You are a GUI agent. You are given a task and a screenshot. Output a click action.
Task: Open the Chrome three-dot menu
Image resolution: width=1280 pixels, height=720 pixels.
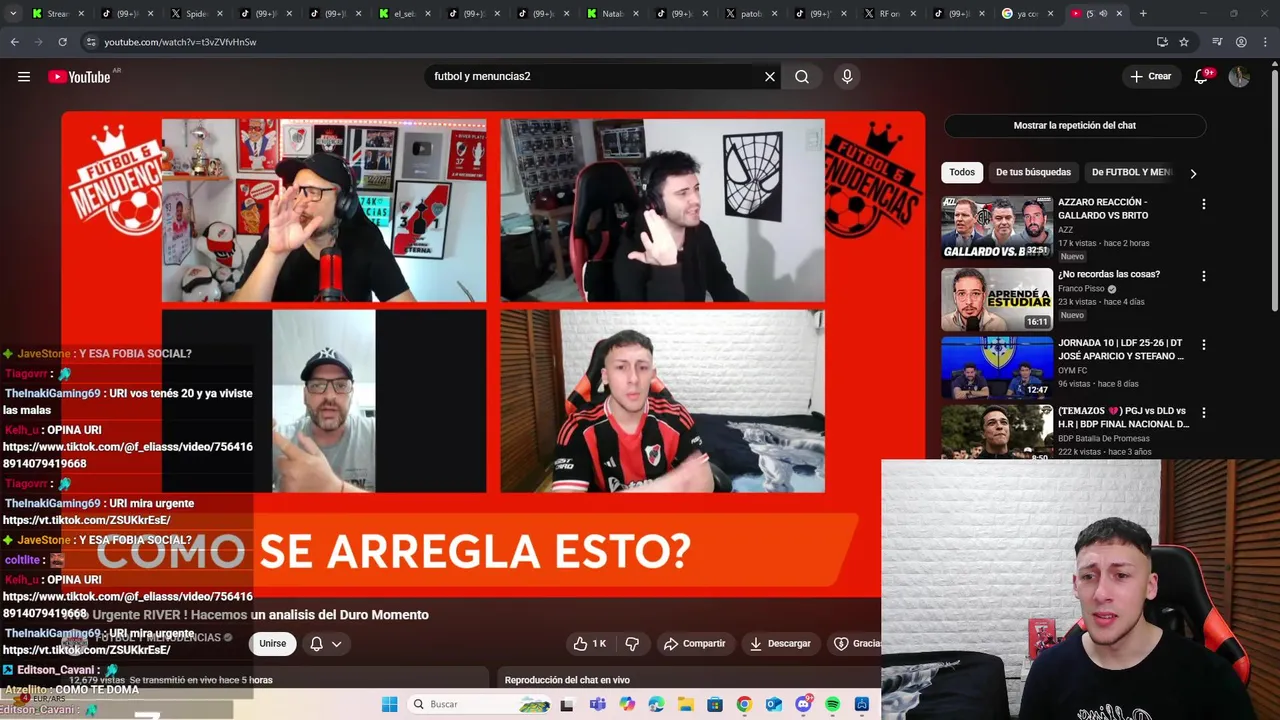click(x=1264, y=42)
